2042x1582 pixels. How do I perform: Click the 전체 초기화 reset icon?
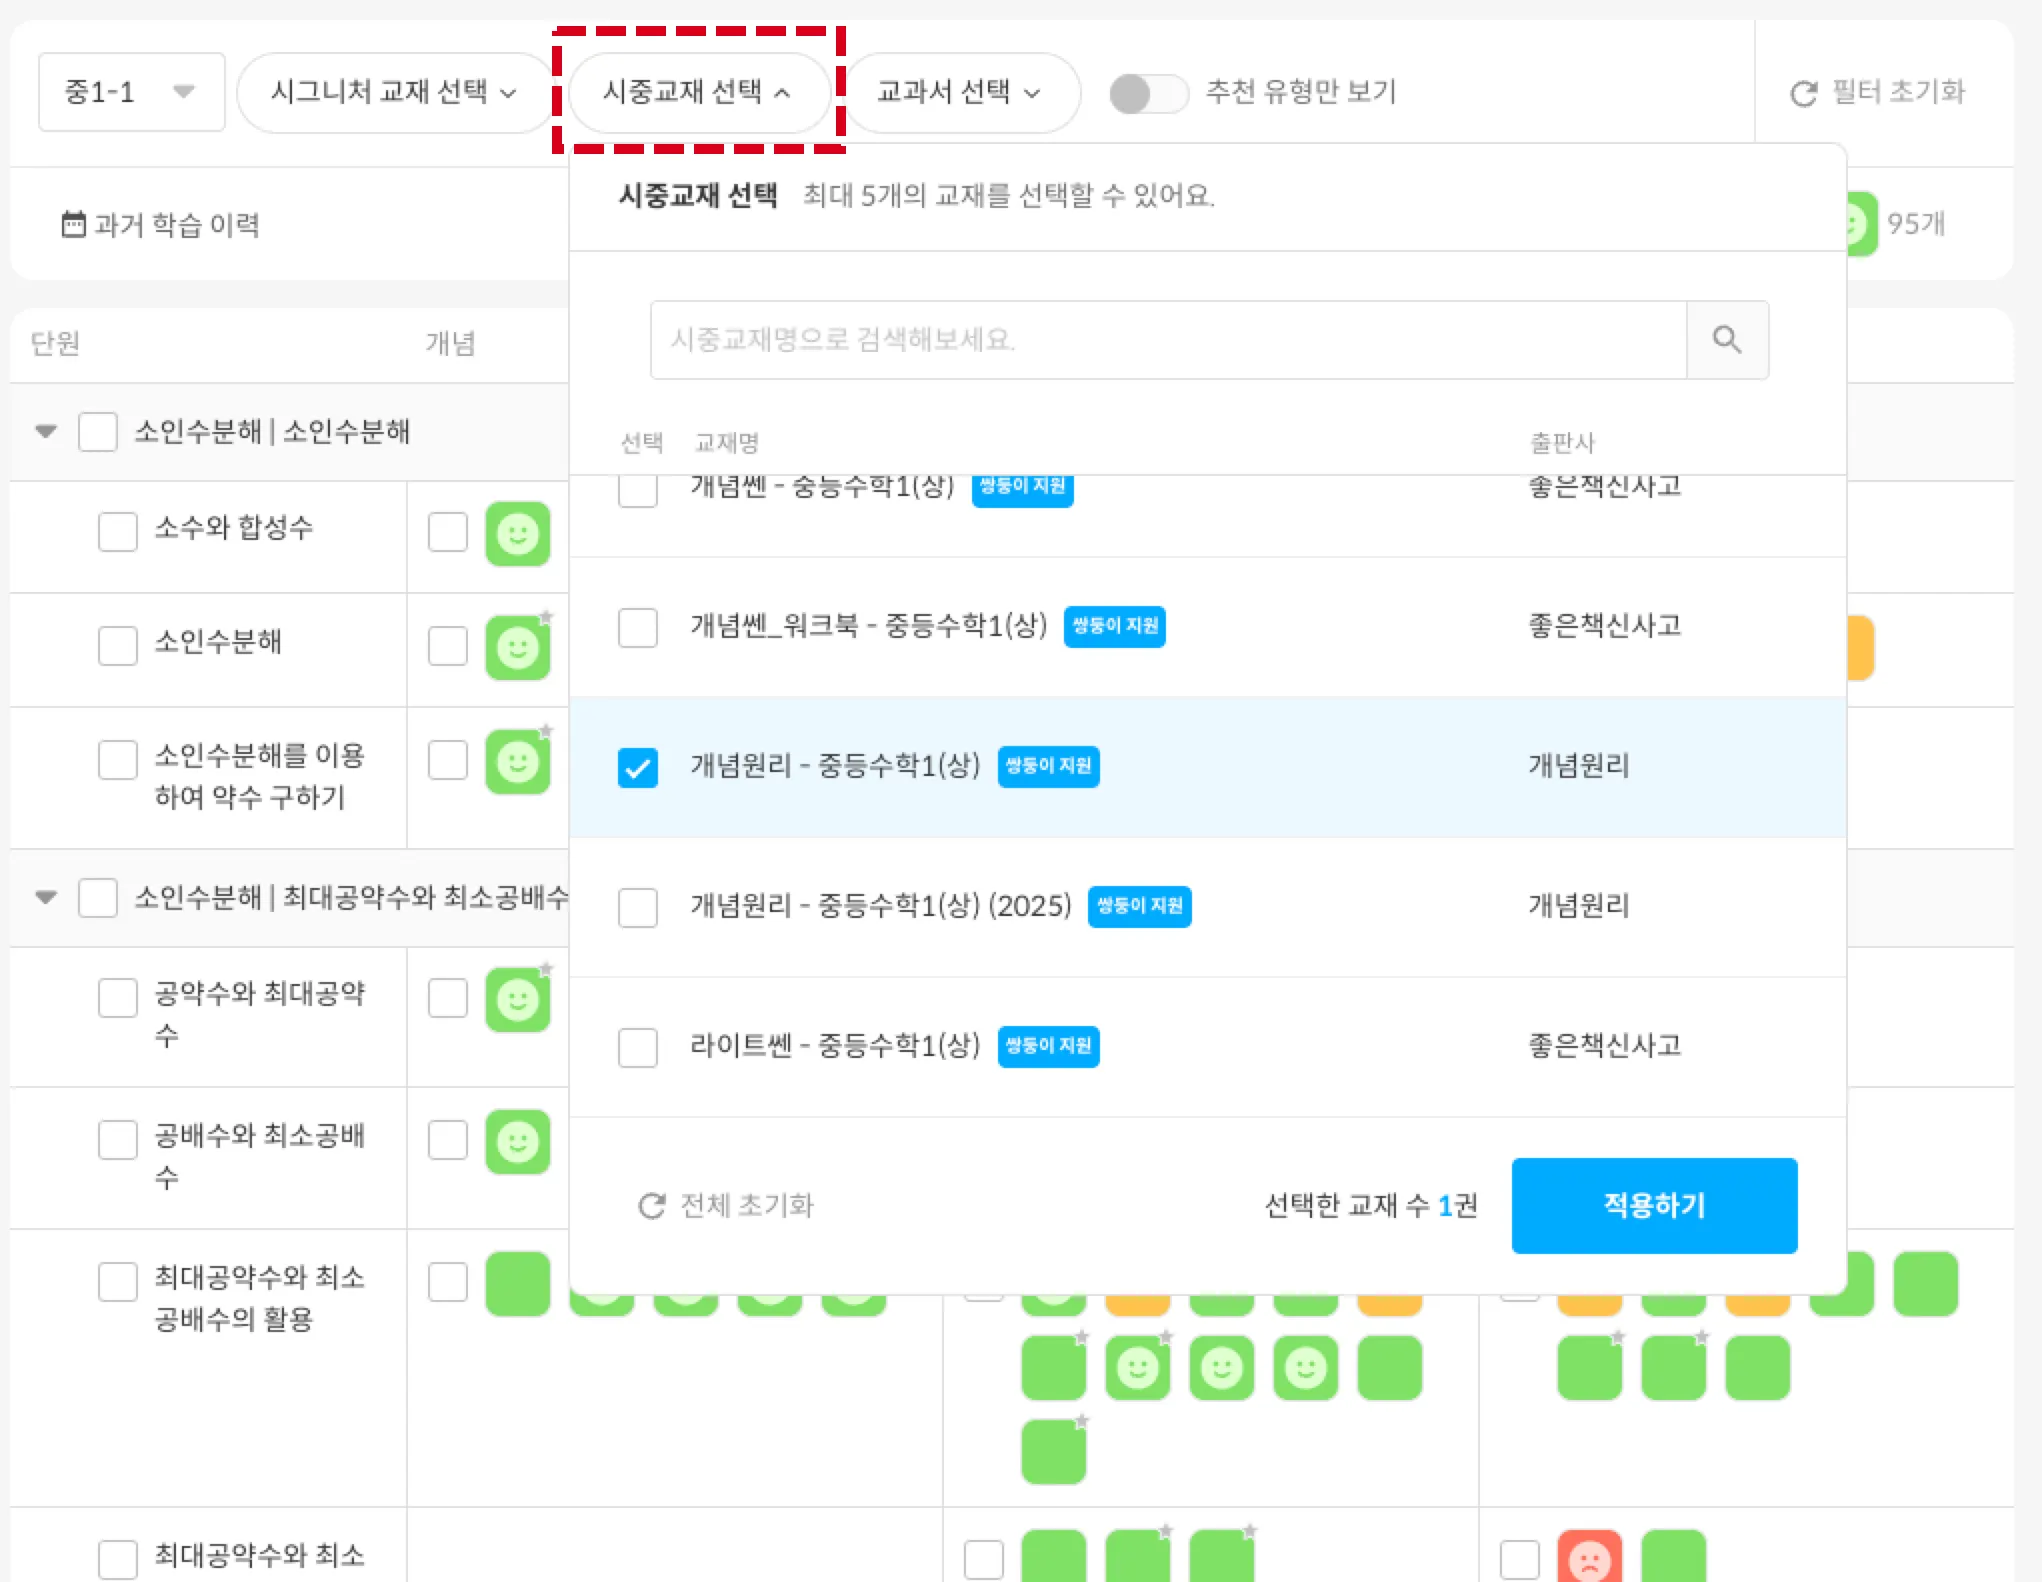[652, 1206]
